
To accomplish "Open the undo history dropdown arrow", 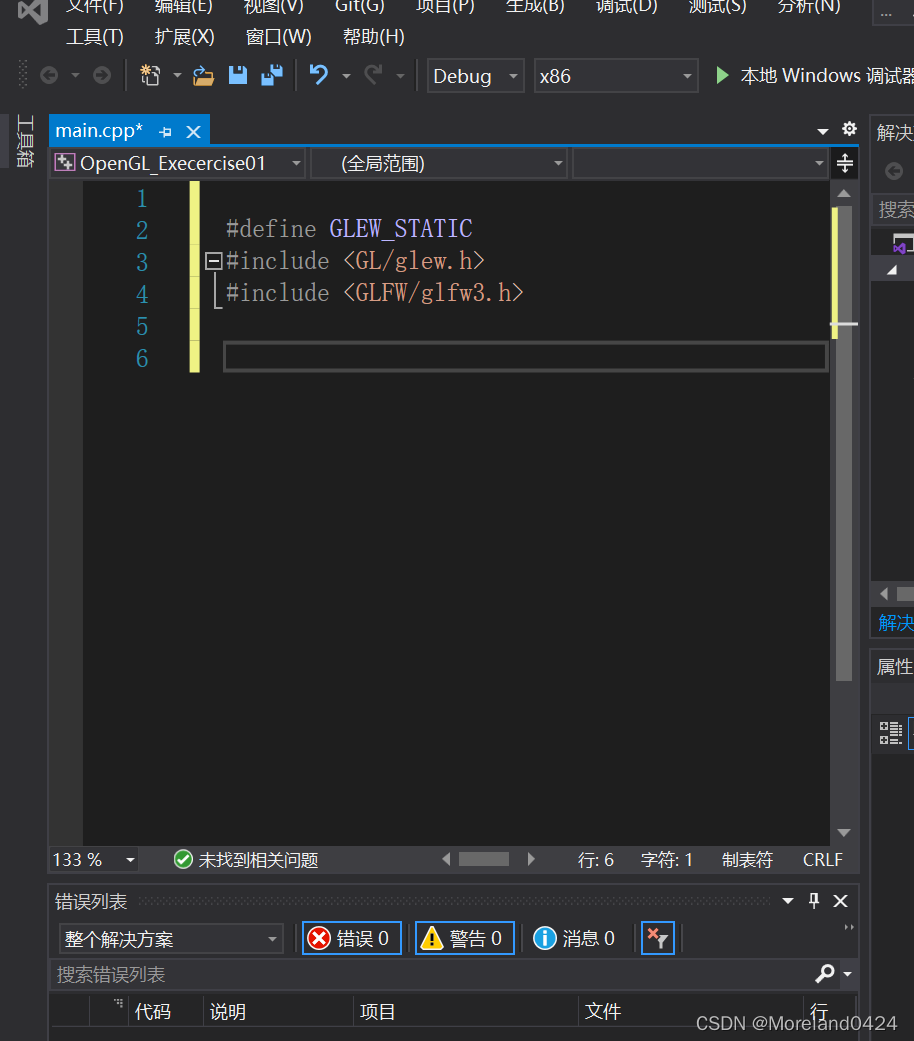I will (346, 76).
